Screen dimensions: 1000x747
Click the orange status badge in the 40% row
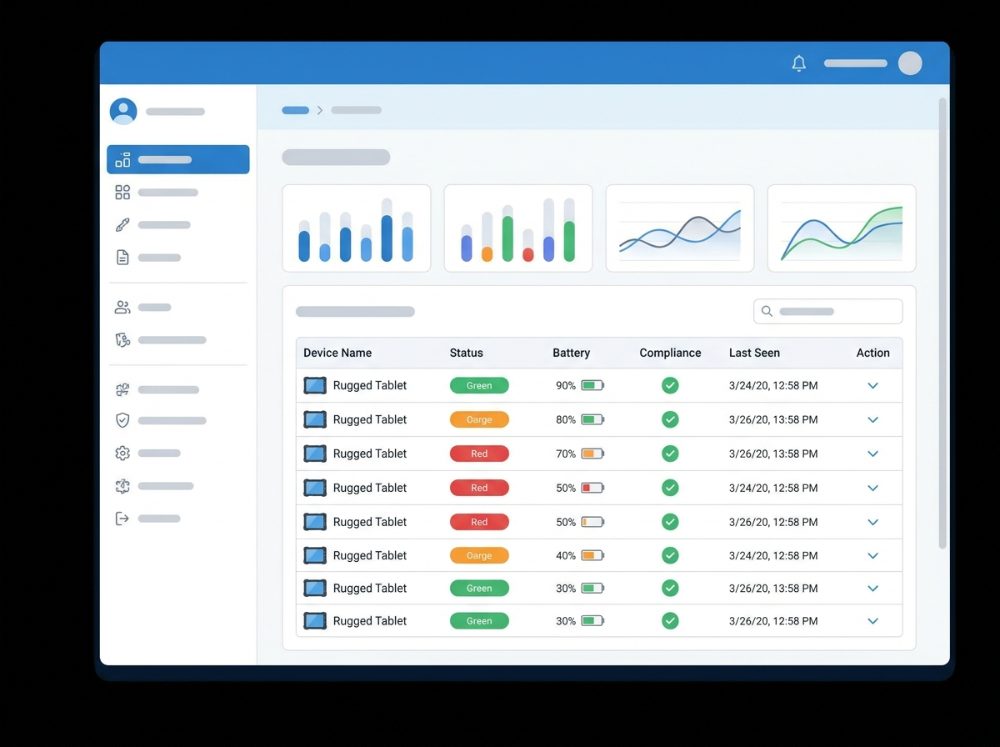click(479, 556)
